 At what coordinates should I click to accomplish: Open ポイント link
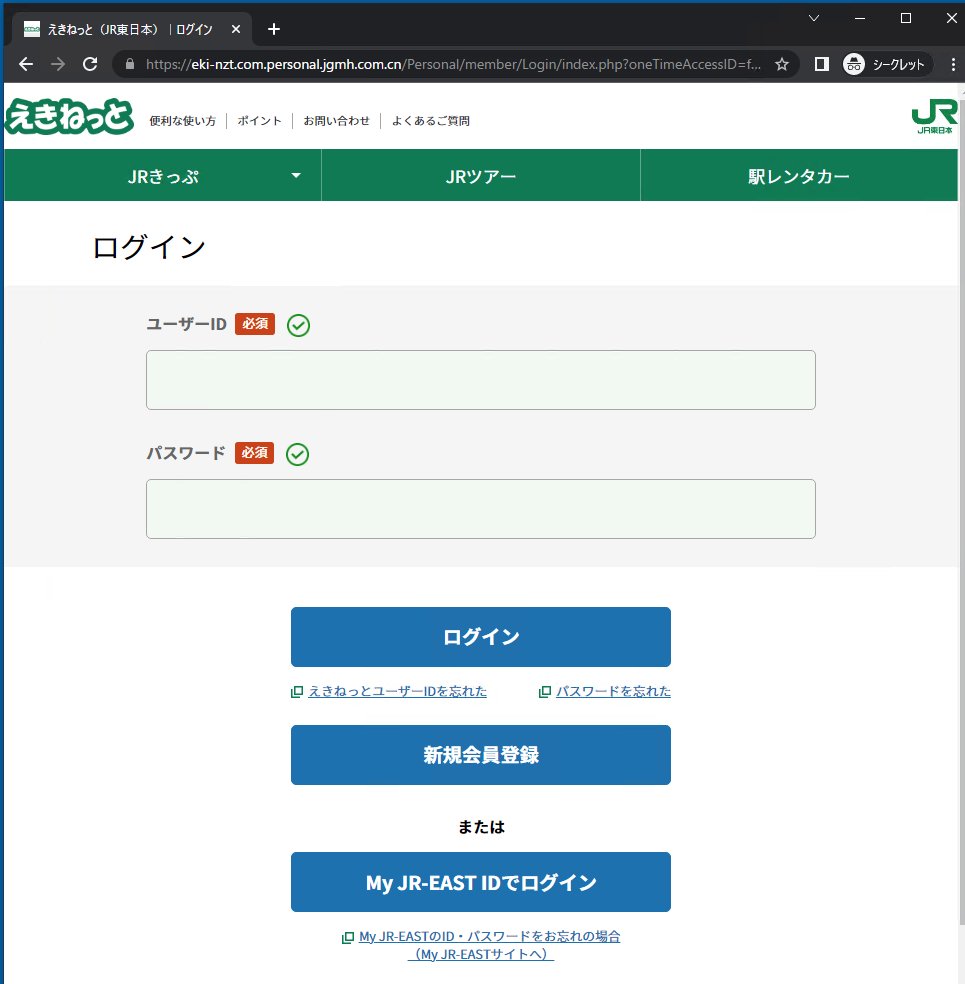(259, 120)
